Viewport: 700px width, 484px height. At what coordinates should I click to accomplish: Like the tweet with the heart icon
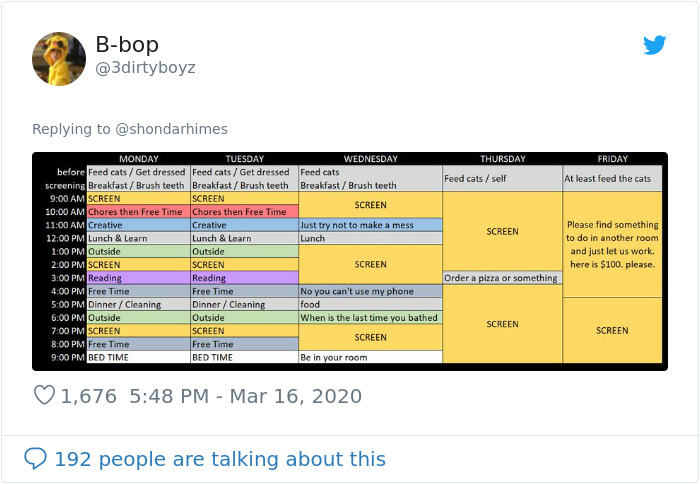[44, 396]
